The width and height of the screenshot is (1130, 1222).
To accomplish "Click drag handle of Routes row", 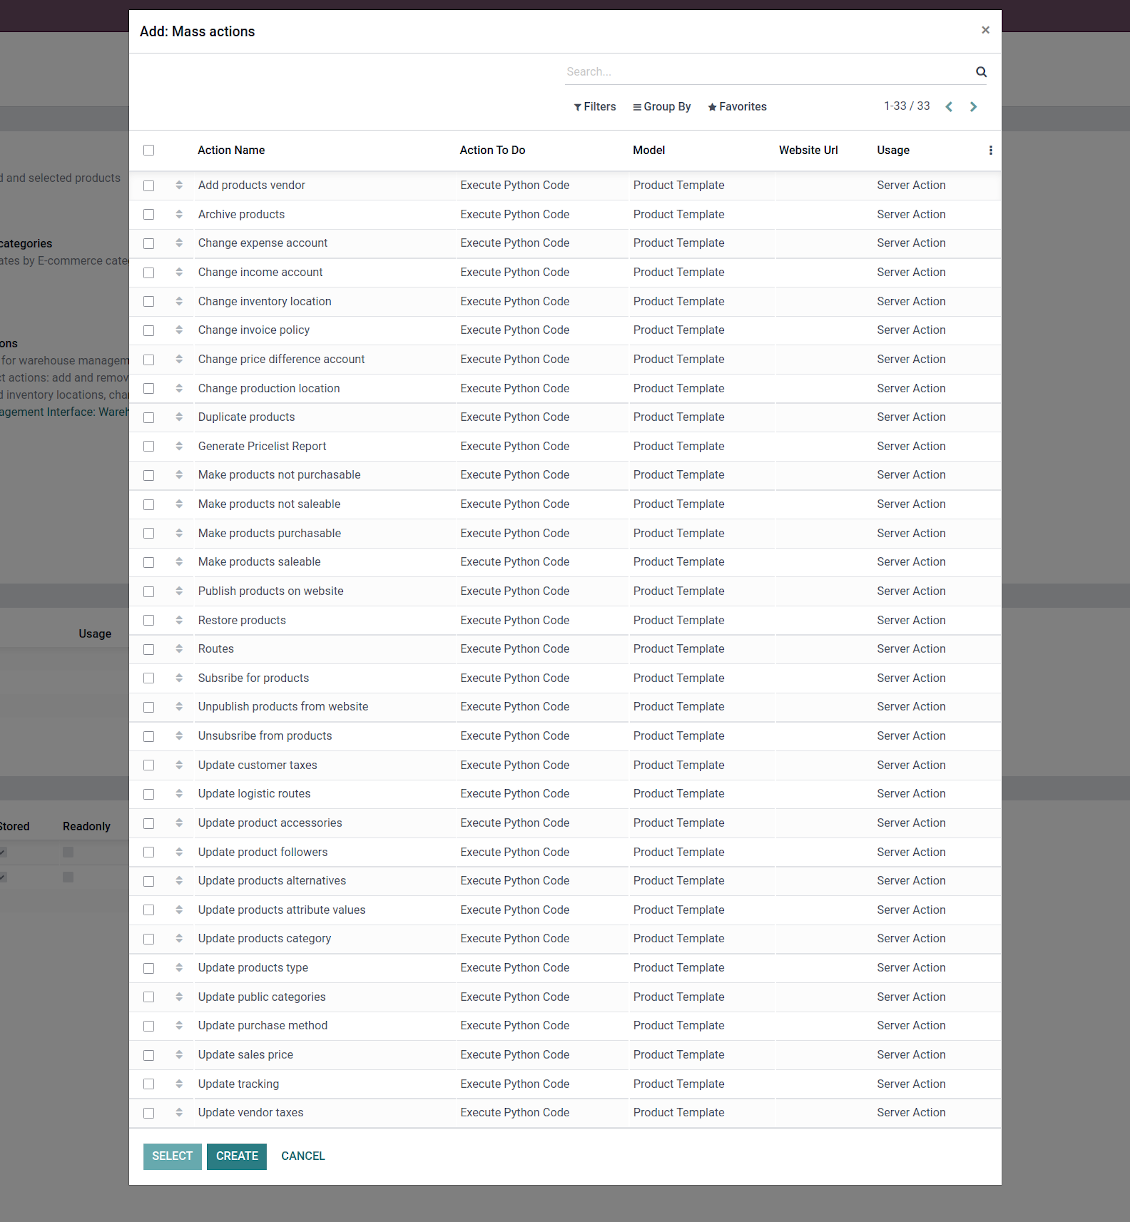I will pos(179,649).
